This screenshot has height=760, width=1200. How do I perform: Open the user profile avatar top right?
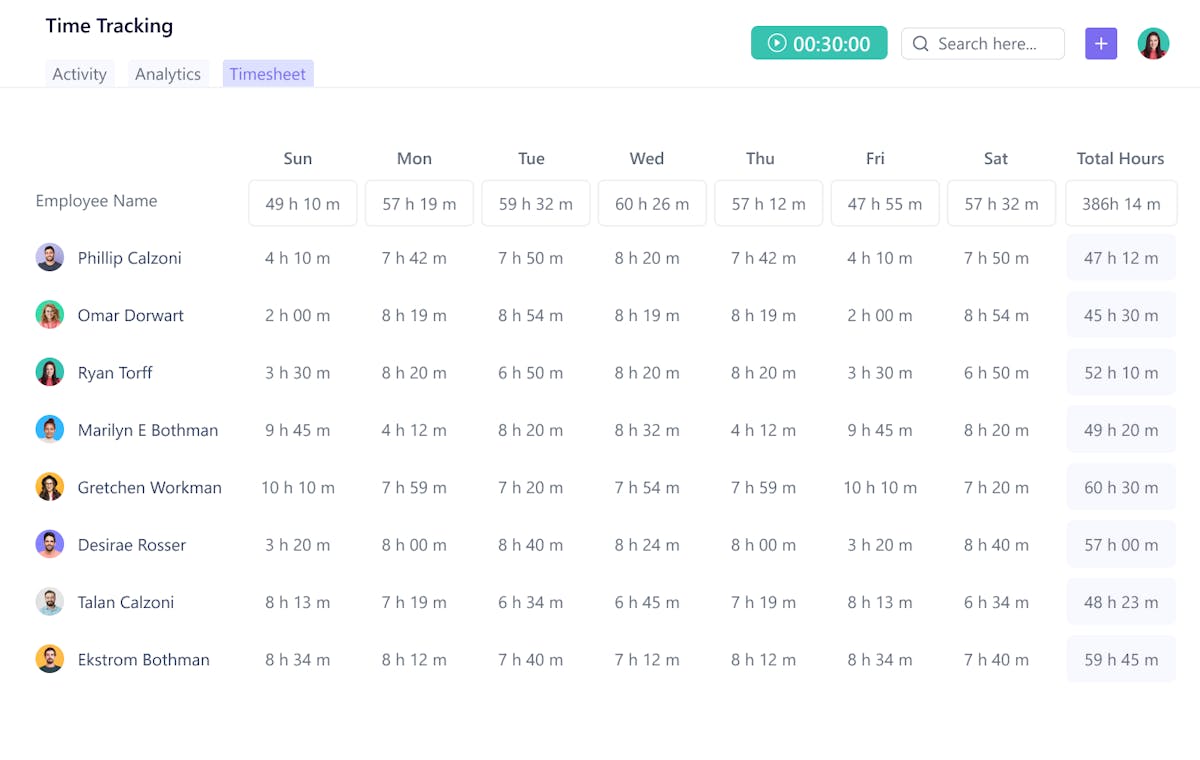coord(1153,43)
